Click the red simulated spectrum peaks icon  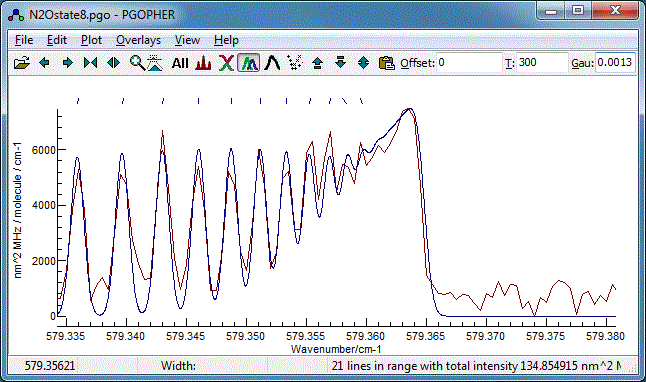pos(203,63)
